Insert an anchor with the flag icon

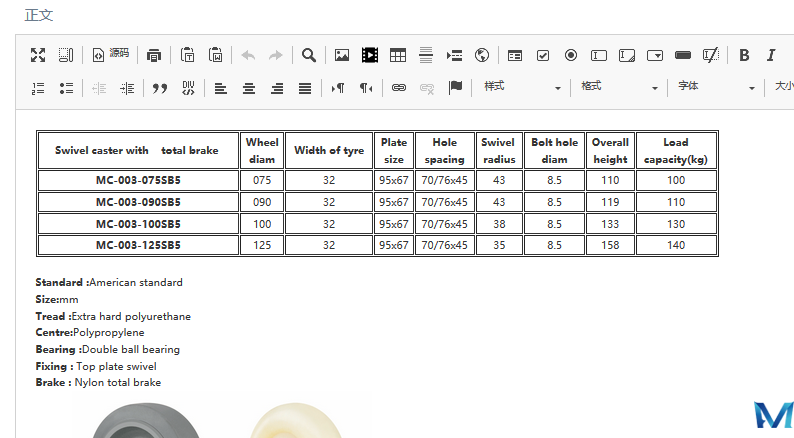pos(455,88)
